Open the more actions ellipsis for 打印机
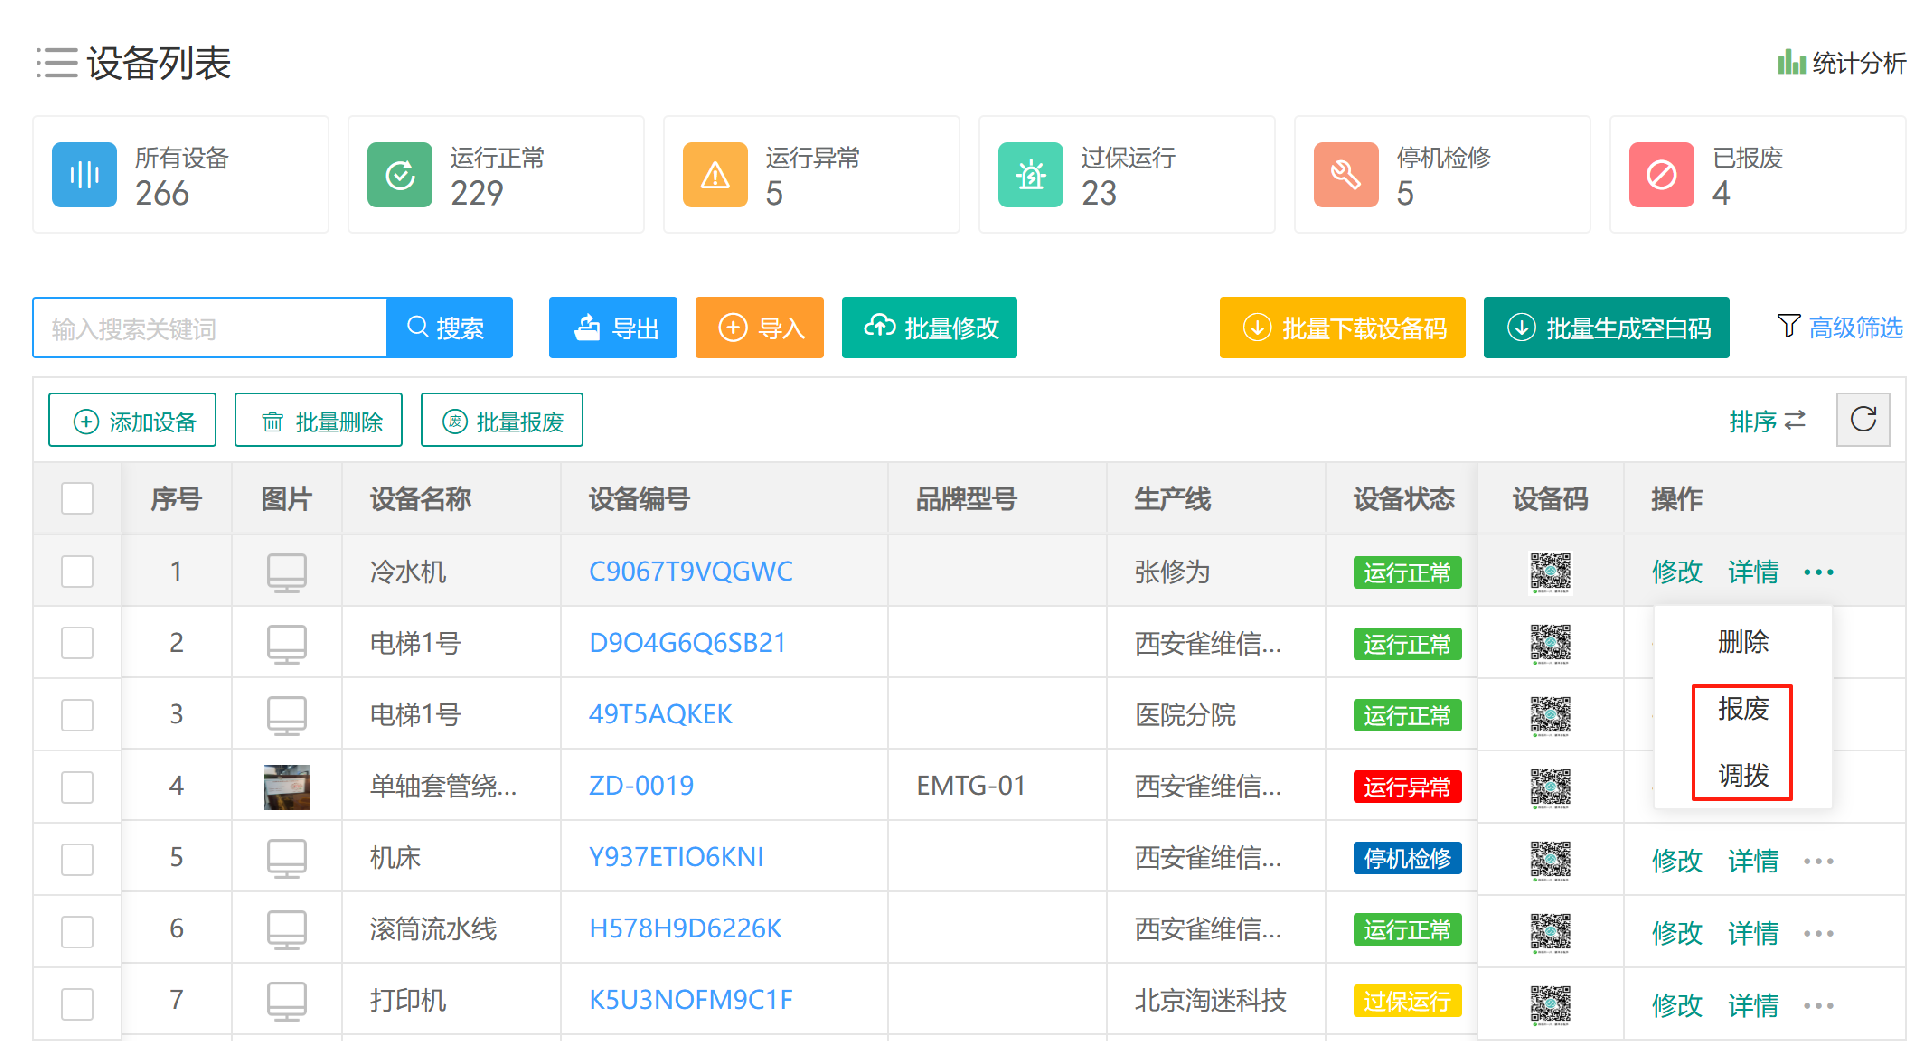The width and height of the screenshot is (1920, 1041). click(x=1819, y=1005)
